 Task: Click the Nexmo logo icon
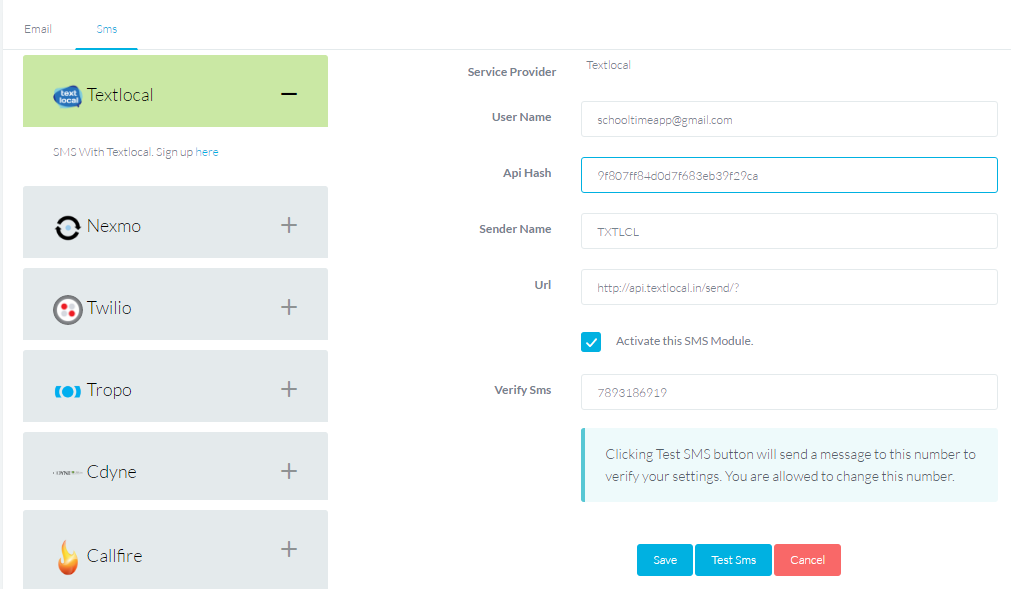[x=68, y=227]
